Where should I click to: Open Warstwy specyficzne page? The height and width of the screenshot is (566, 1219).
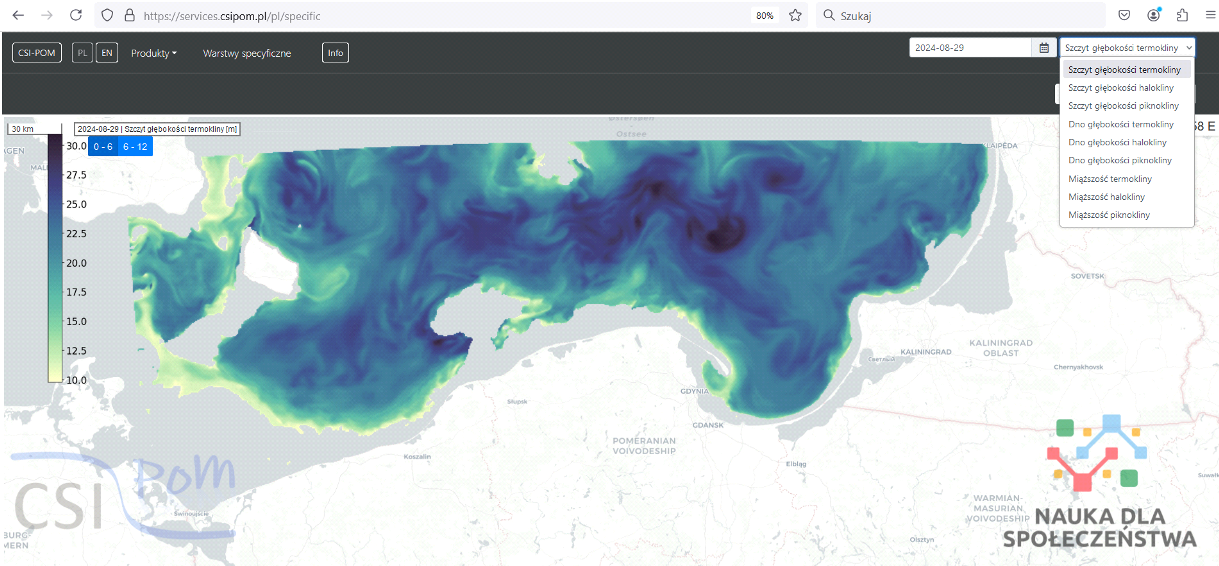[x=247, y=53]
